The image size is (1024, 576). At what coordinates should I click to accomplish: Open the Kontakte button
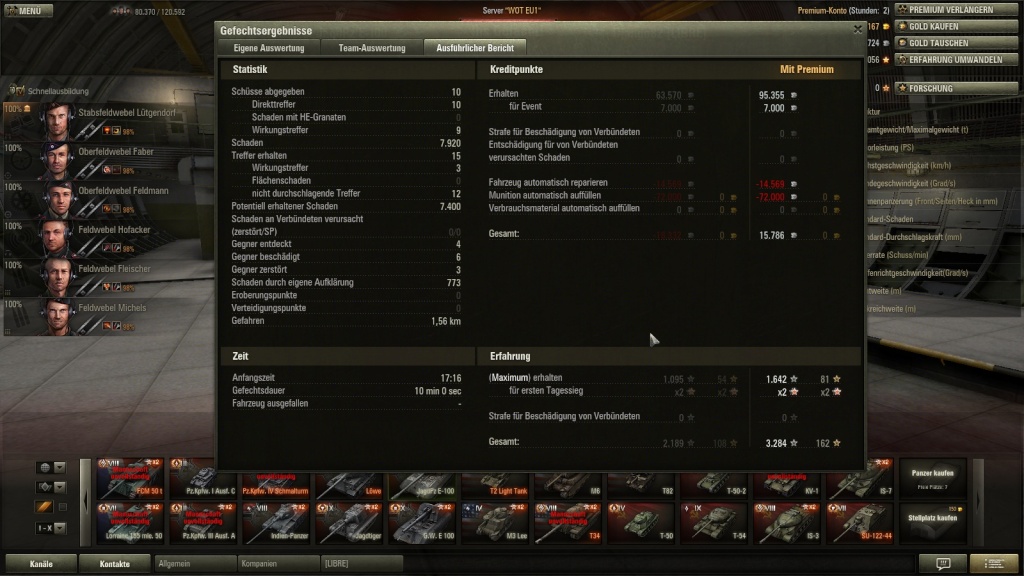(x=114, y=564)
